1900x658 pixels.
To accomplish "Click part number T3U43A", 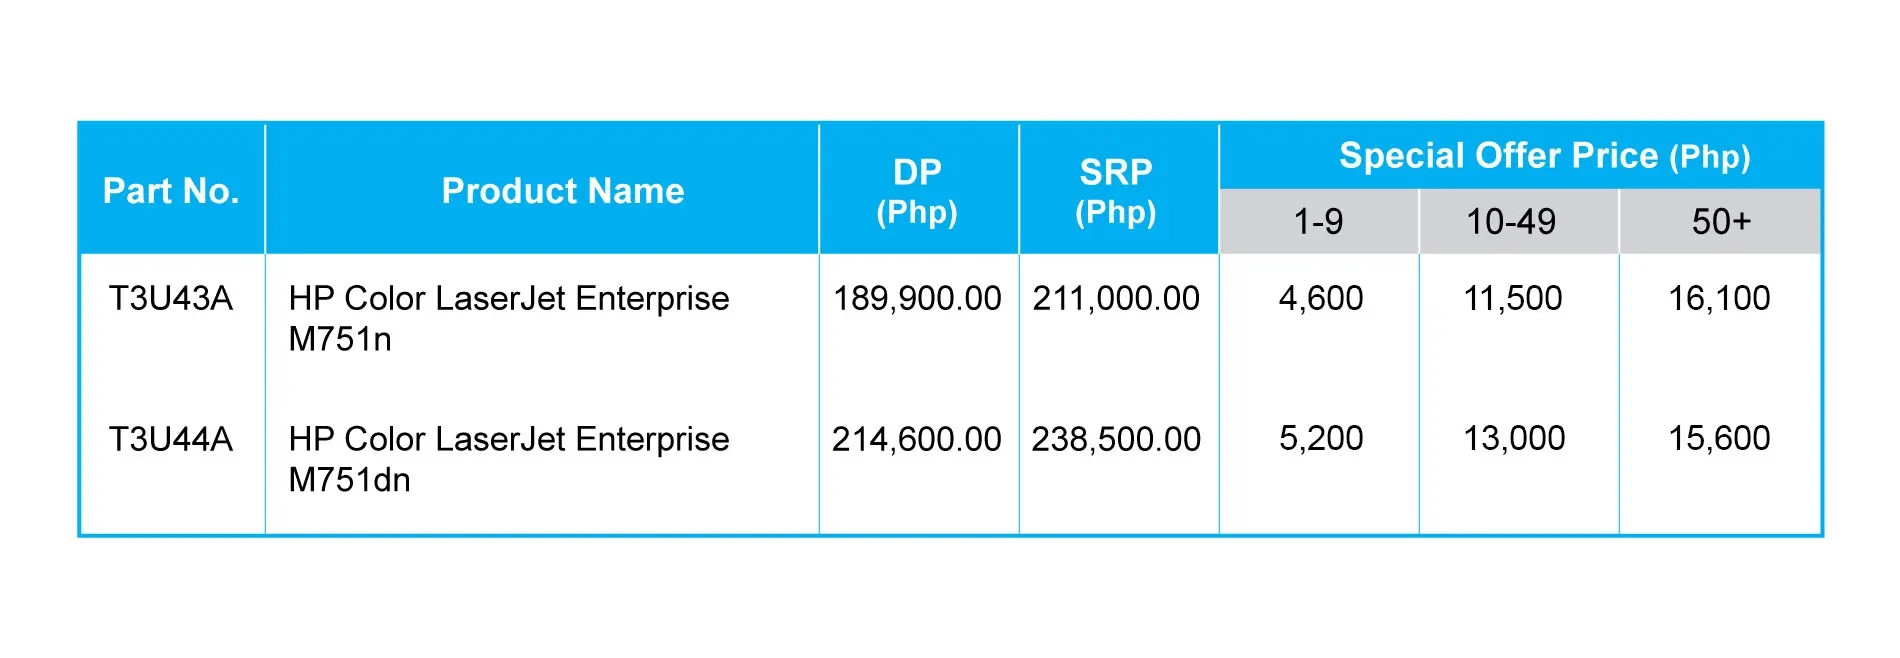I will click(x=171, y=298).
